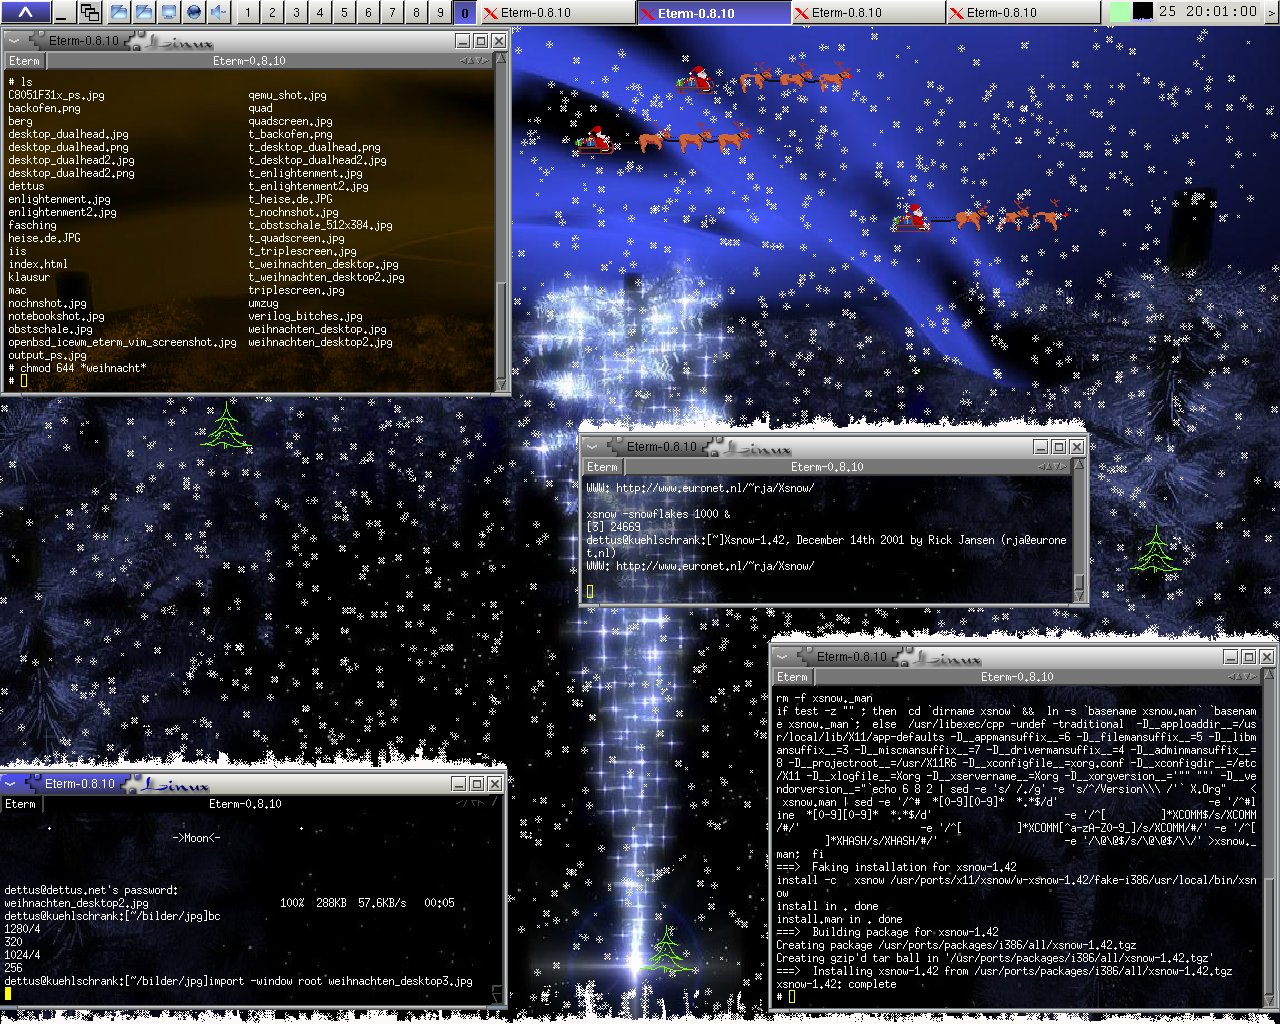Open window menu of the ls listing Eterm
Screen dimensions: 1280x1024
14,41
